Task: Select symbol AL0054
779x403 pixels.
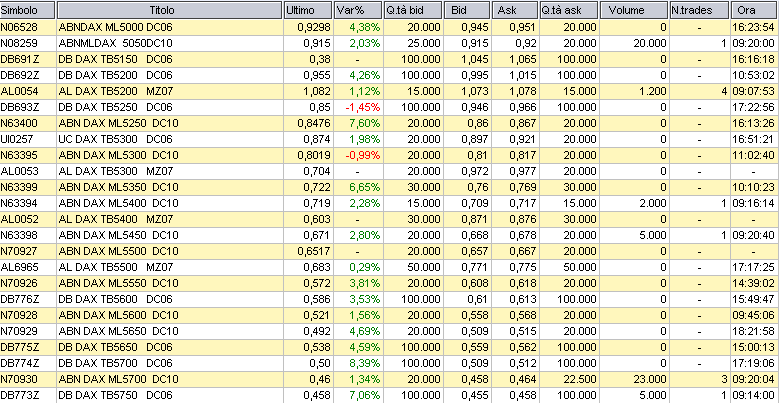Action: 19,91
